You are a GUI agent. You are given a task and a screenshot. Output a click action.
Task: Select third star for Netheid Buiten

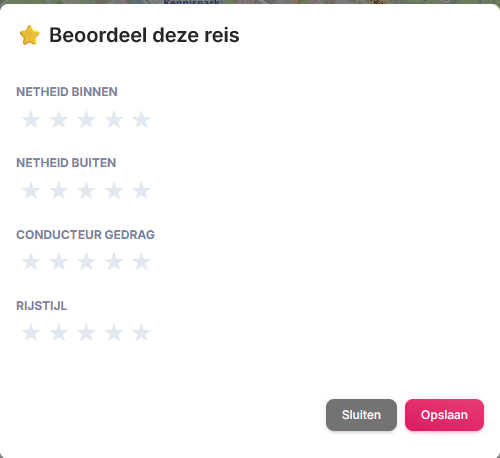pyautogui.click(x=86, y=190)
